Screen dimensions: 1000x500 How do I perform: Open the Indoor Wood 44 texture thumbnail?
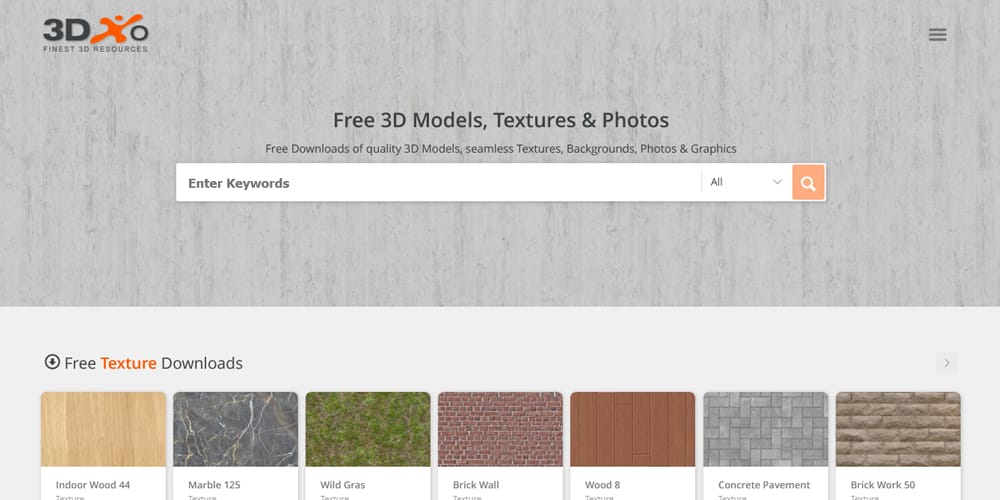[103, 429]
